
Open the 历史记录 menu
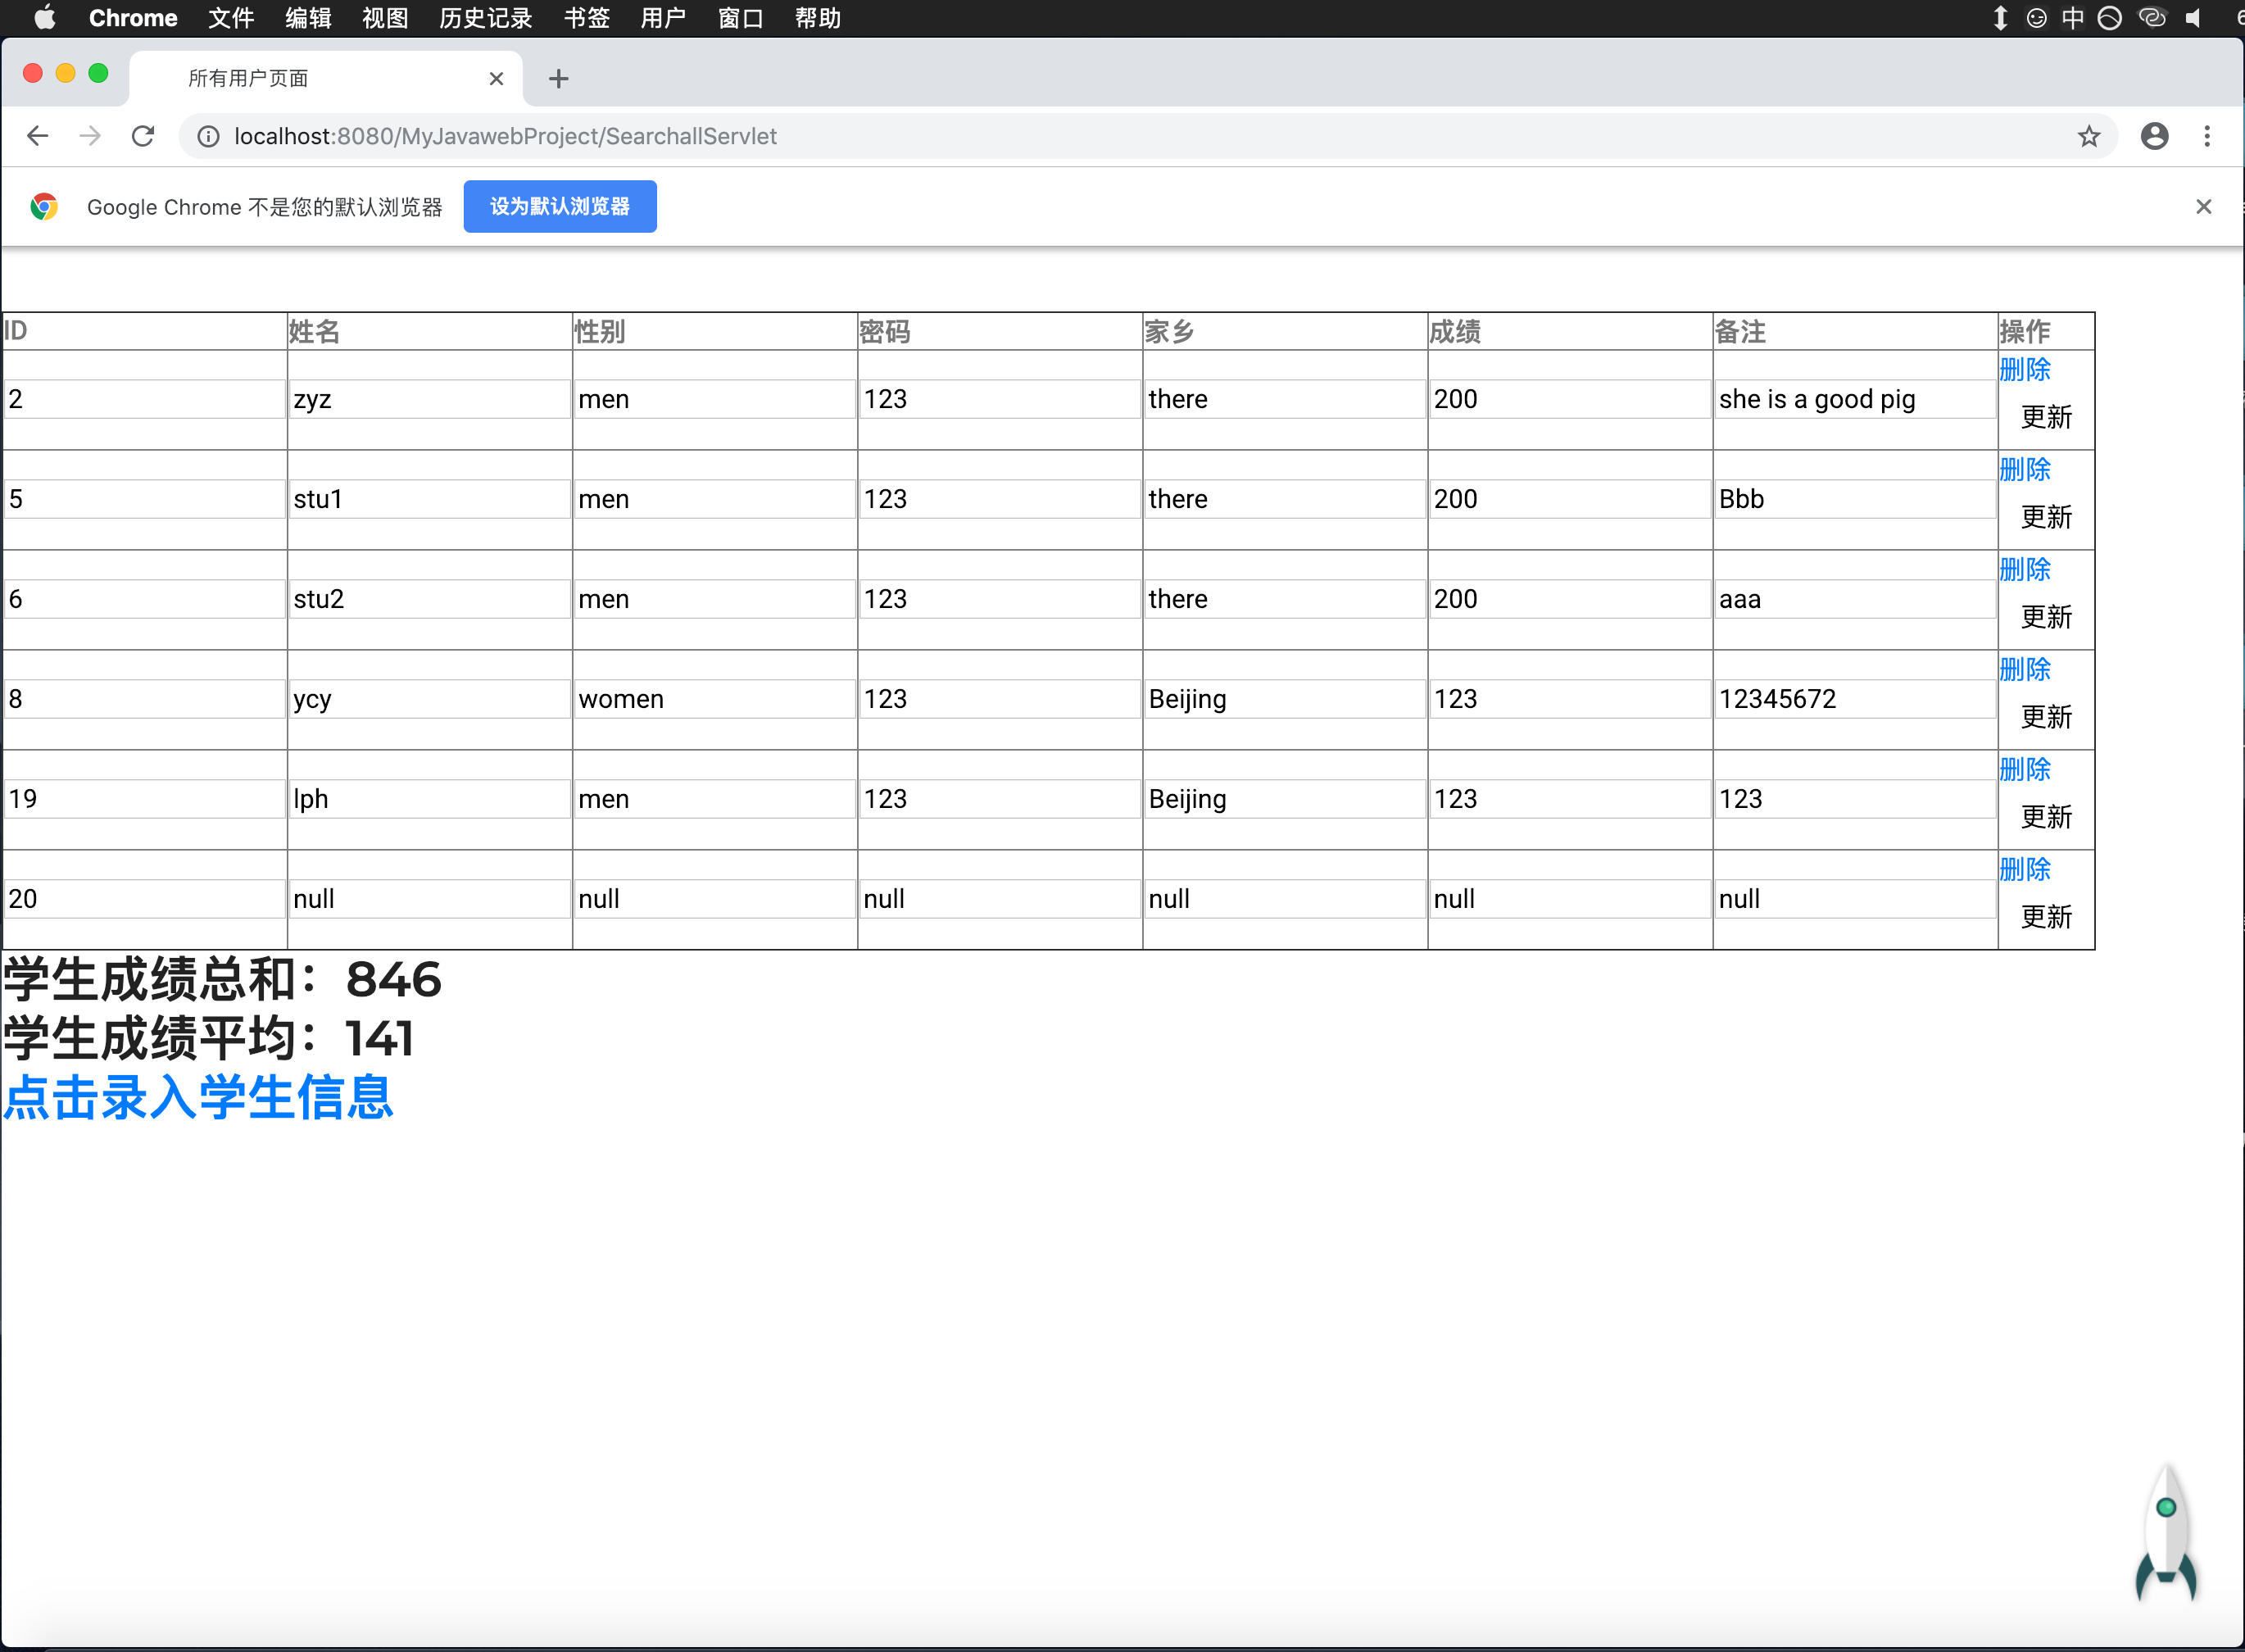tap(485, 18)
